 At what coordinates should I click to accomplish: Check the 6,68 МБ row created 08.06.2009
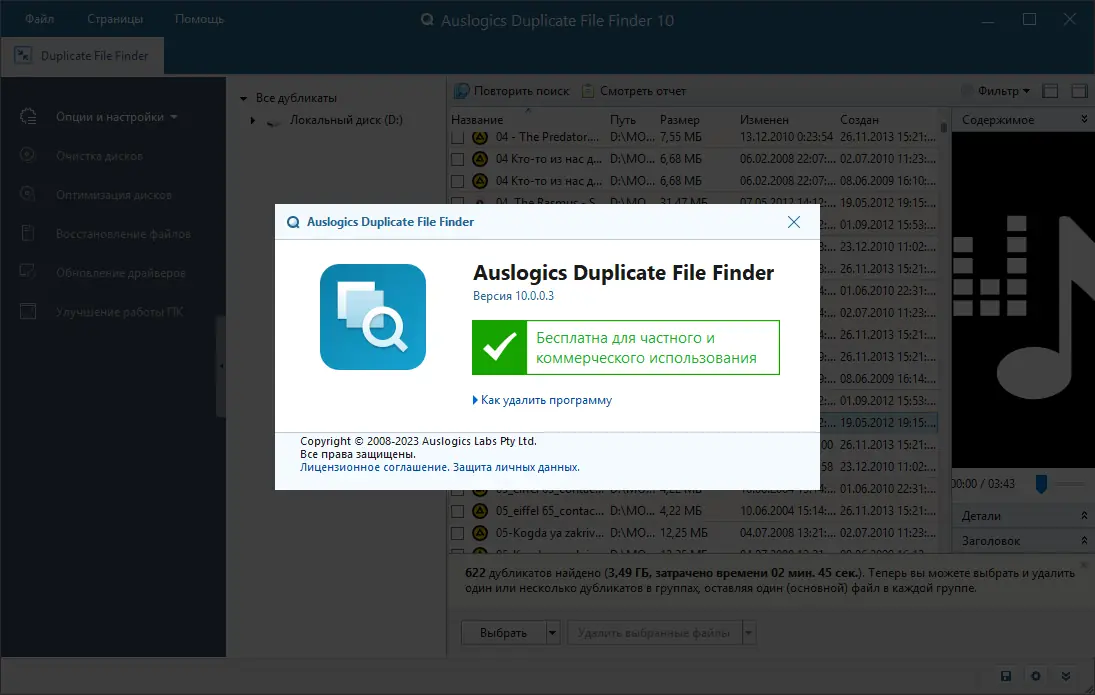click(457, 182)
